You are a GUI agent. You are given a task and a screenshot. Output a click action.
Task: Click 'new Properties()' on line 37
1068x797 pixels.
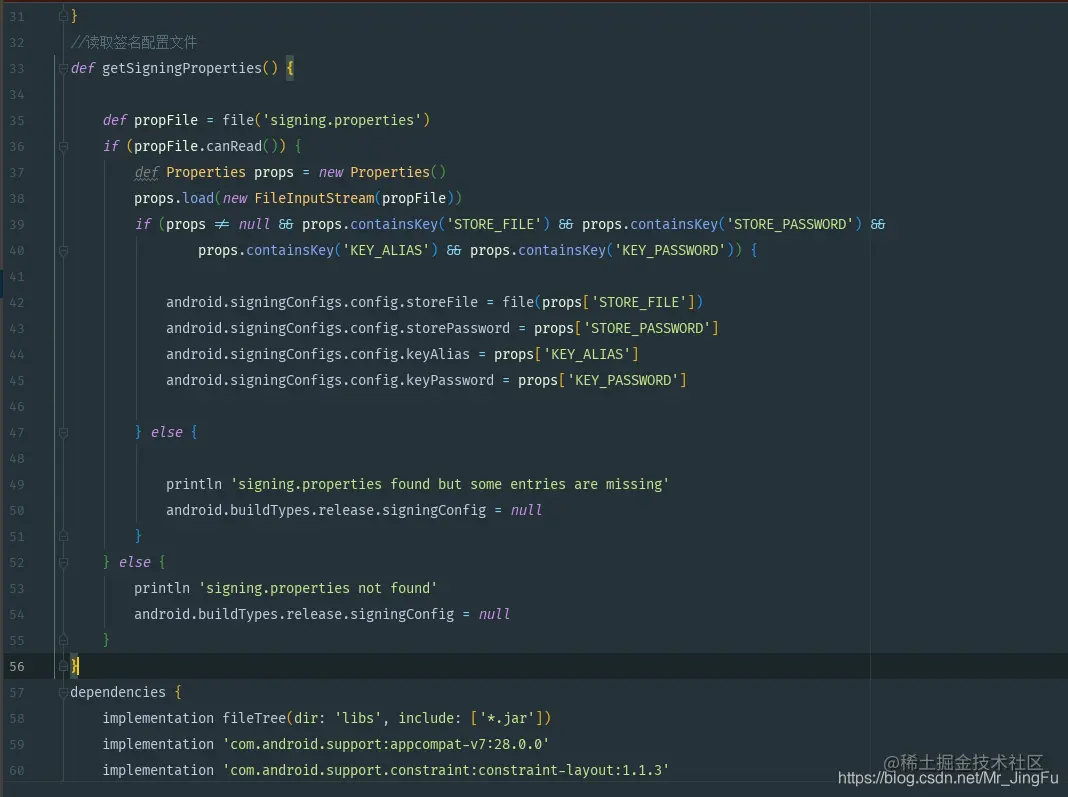click(382, 172)
